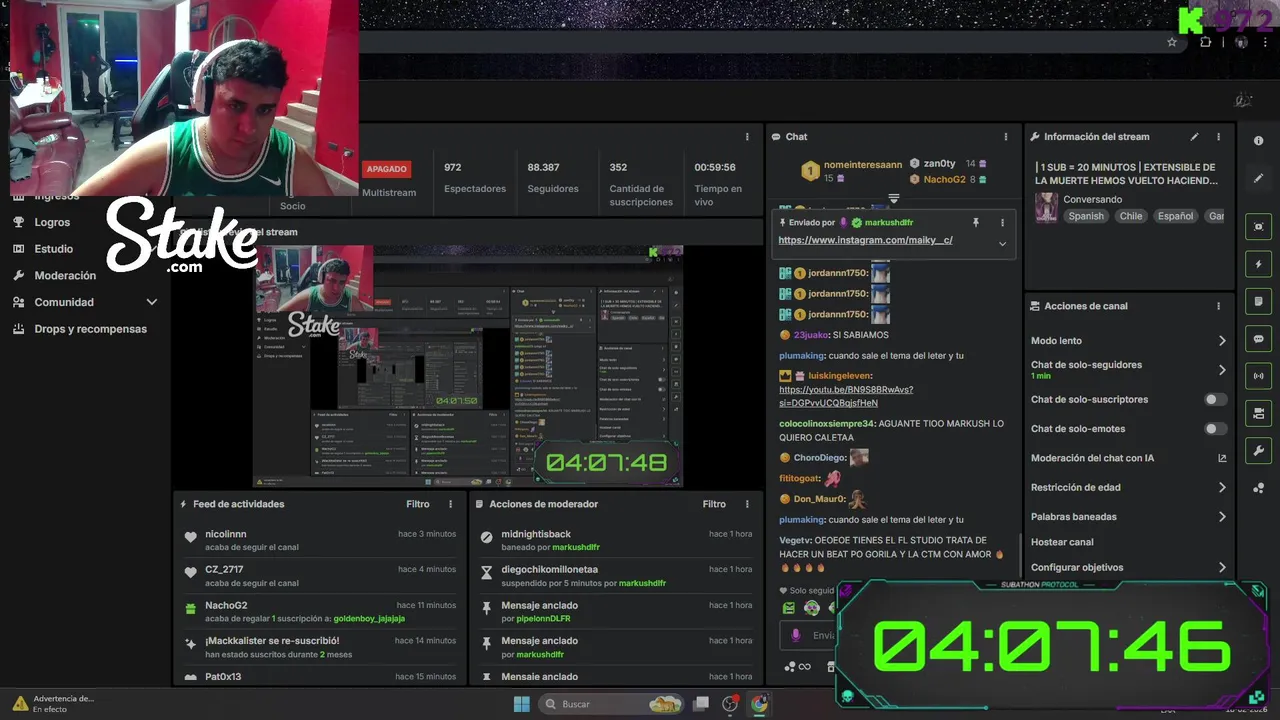Expand Comunidad sidebar menu chevron

click(x=152, y=302)
